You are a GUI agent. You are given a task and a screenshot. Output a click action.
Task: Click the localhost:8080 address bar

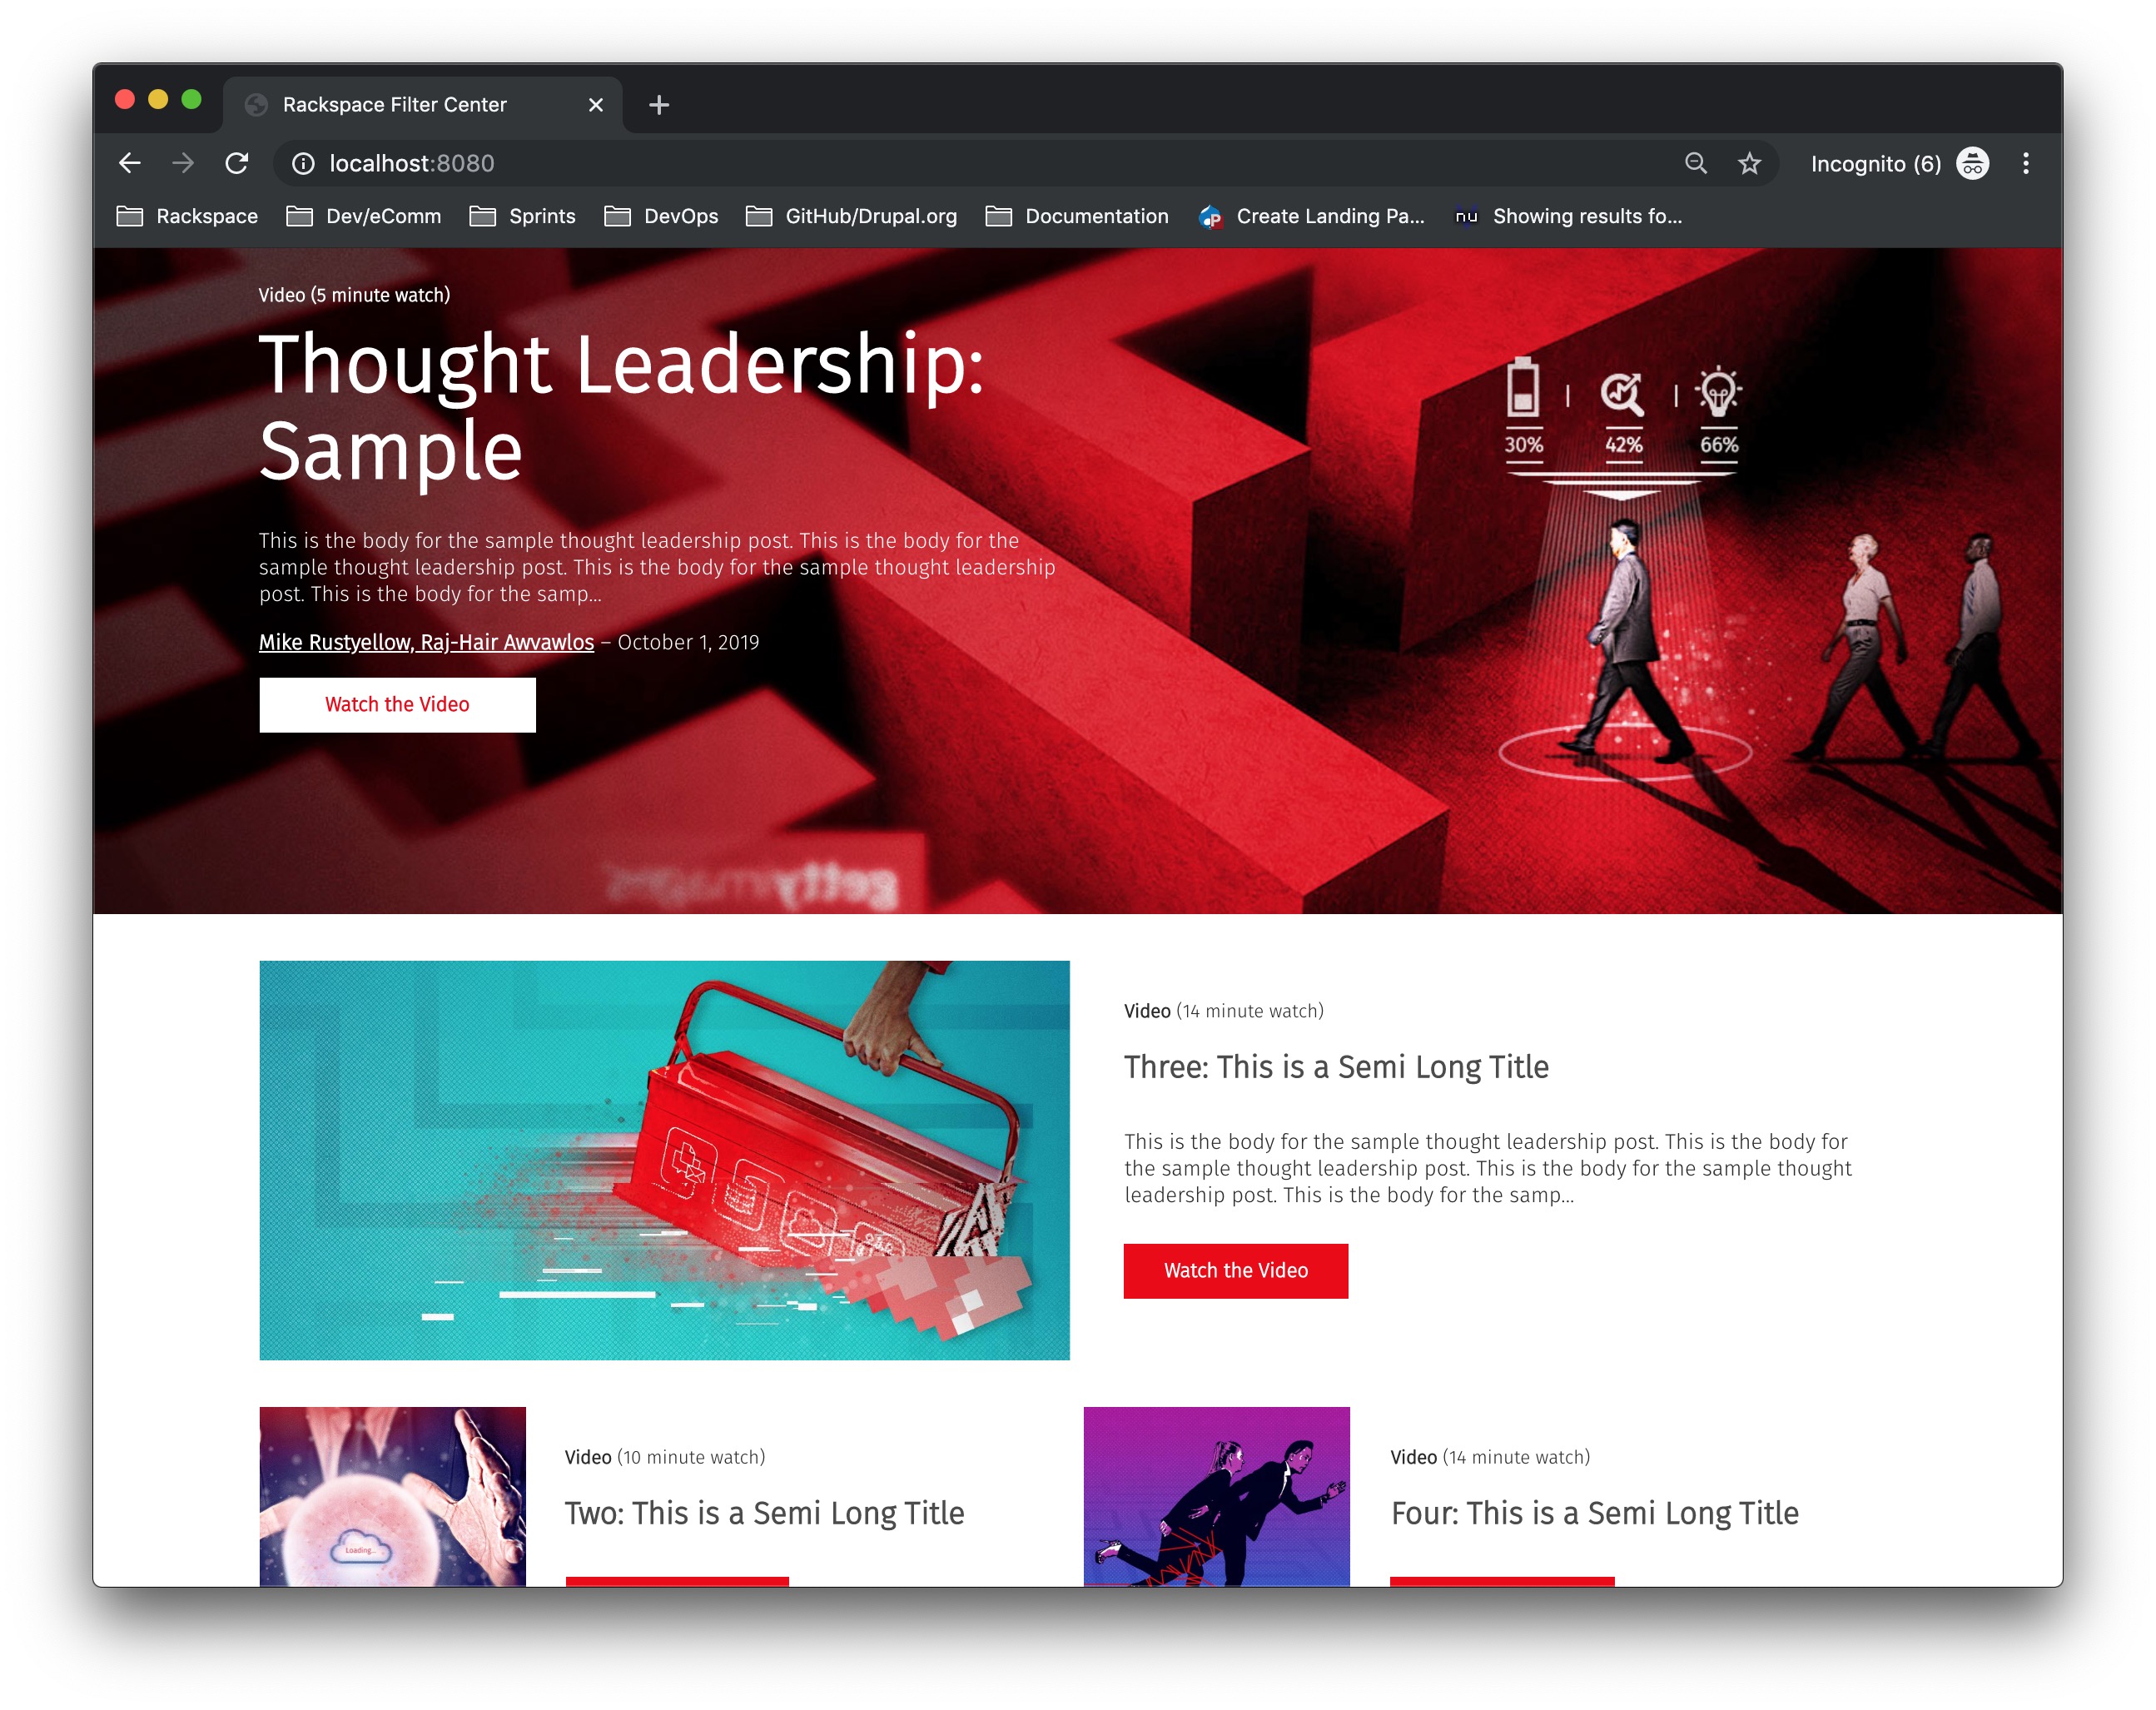click(413, 163)
